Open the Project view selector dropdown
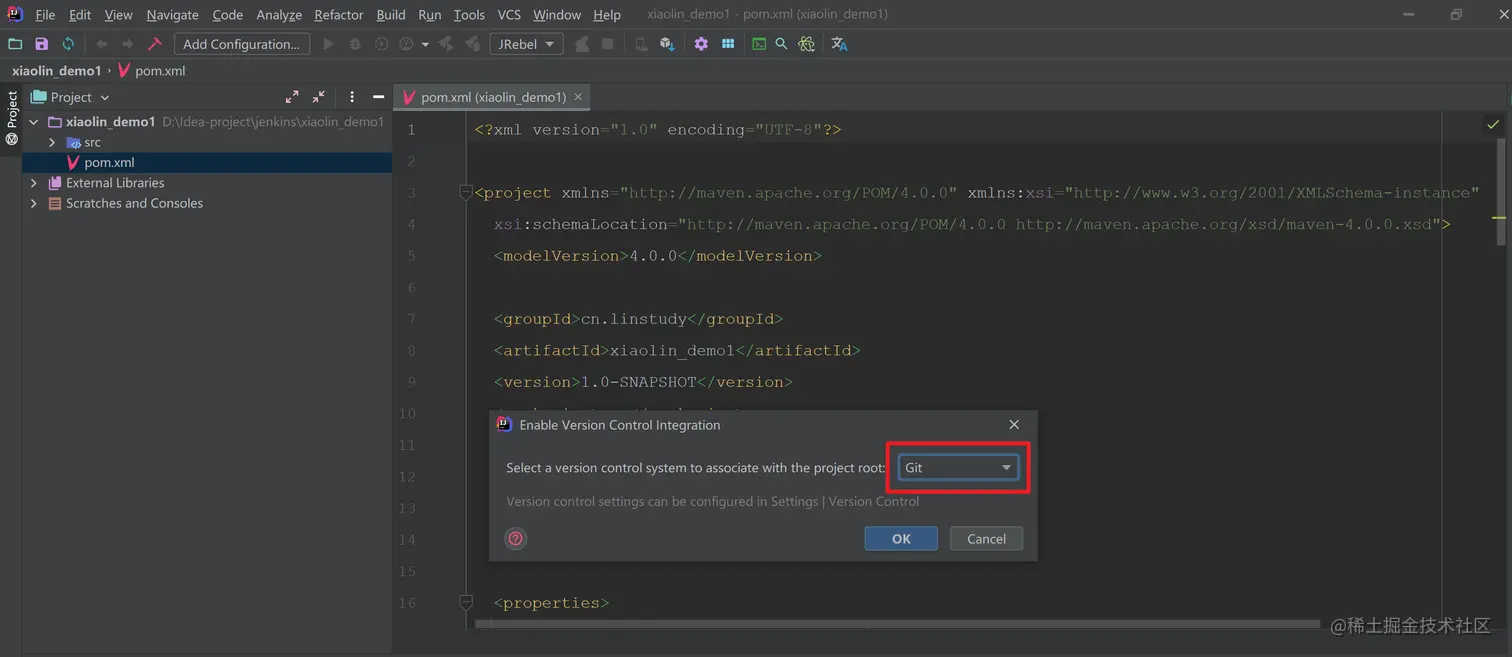 tap(70, 97)
